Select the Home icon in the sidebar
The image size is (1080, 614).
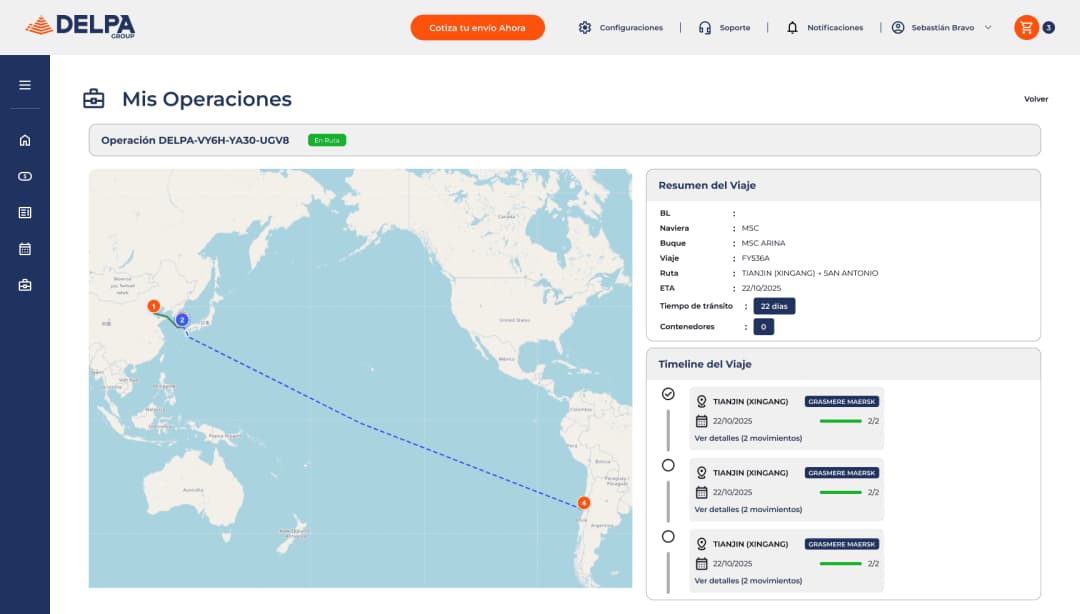click(x=24, y=140)
